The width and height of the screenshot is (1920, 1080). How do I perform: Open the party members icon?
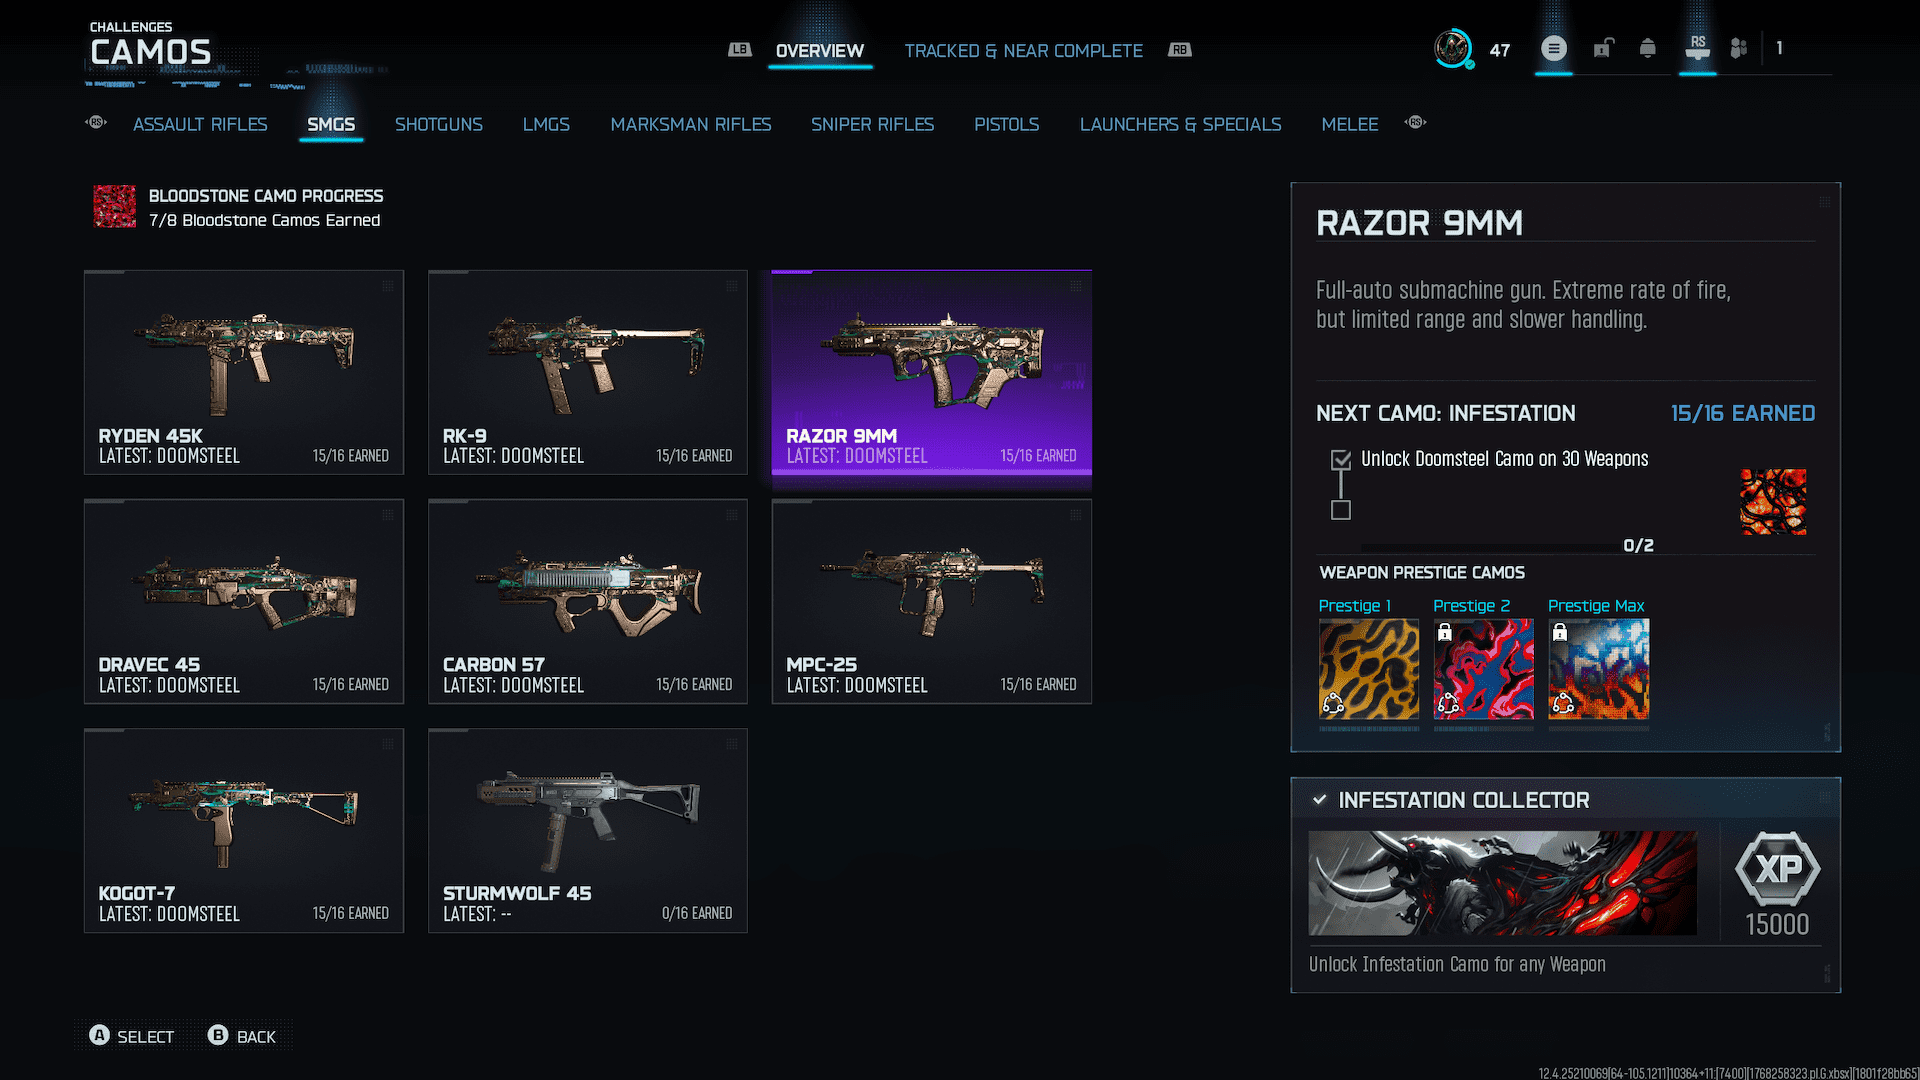click(1739, 48)
